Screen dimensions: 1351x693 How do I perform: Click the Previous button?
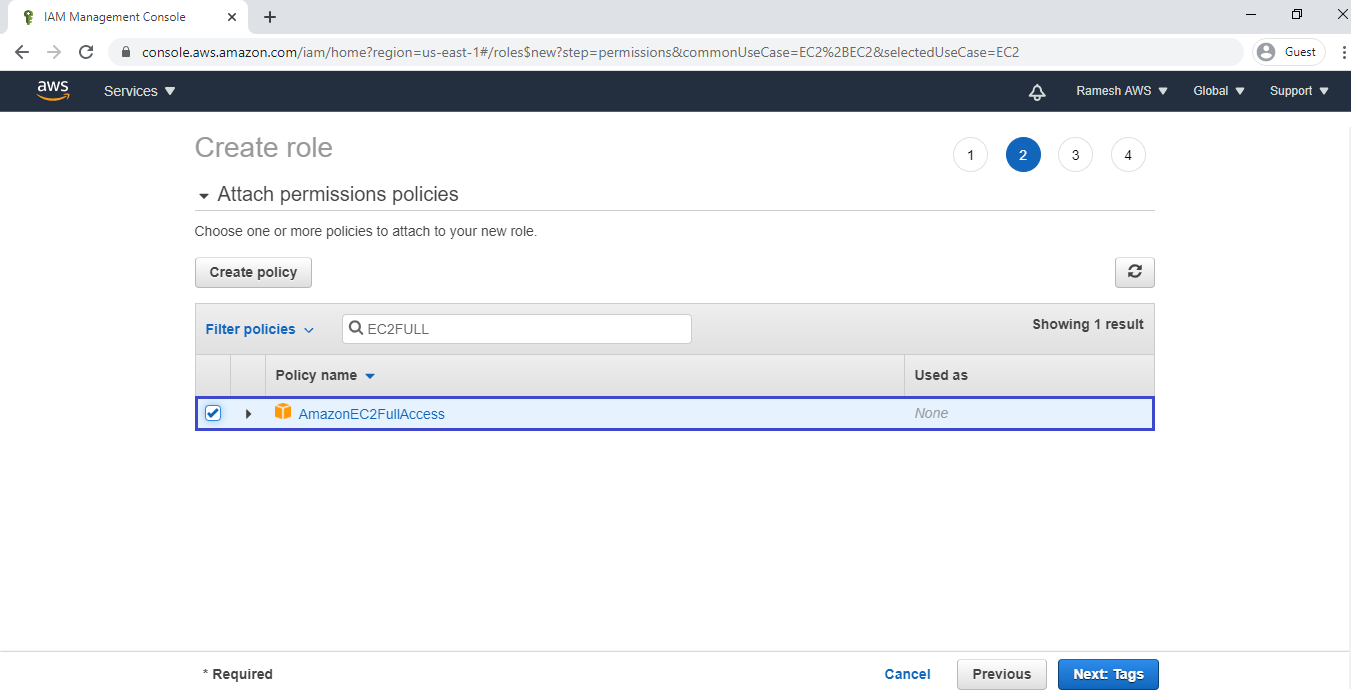1001,674
